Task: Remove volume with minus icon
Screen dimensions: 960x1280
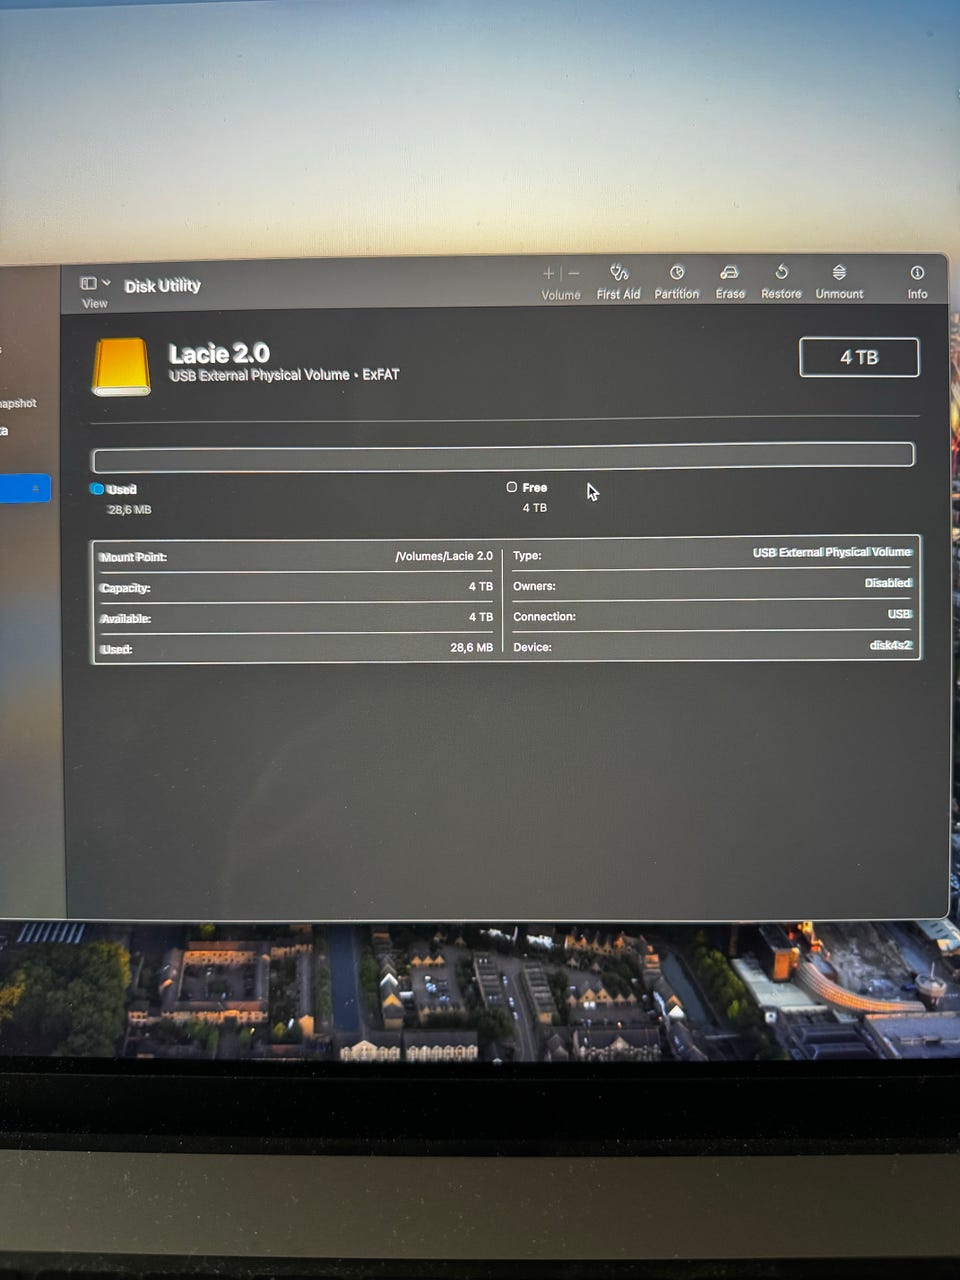Action: [574, 273]
